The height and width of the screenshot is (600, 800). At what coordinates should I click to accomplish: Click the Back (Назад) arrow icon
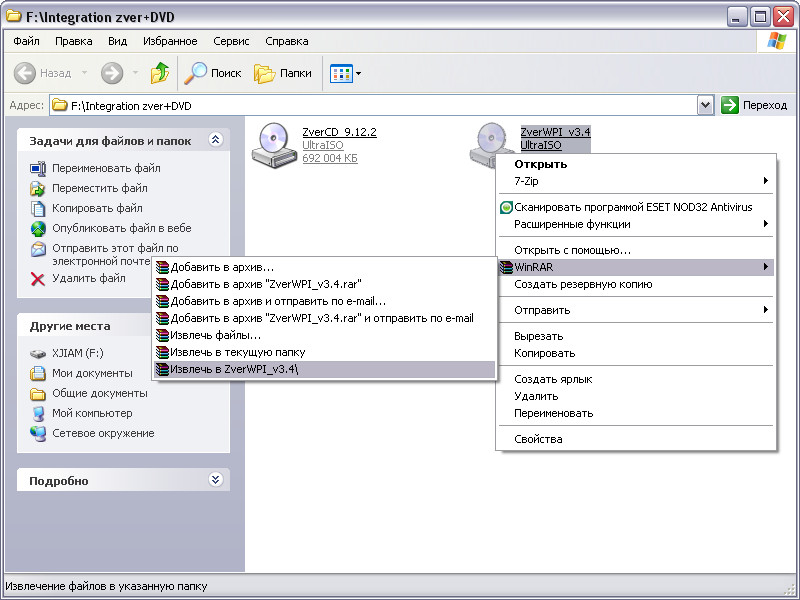(24, 73)
